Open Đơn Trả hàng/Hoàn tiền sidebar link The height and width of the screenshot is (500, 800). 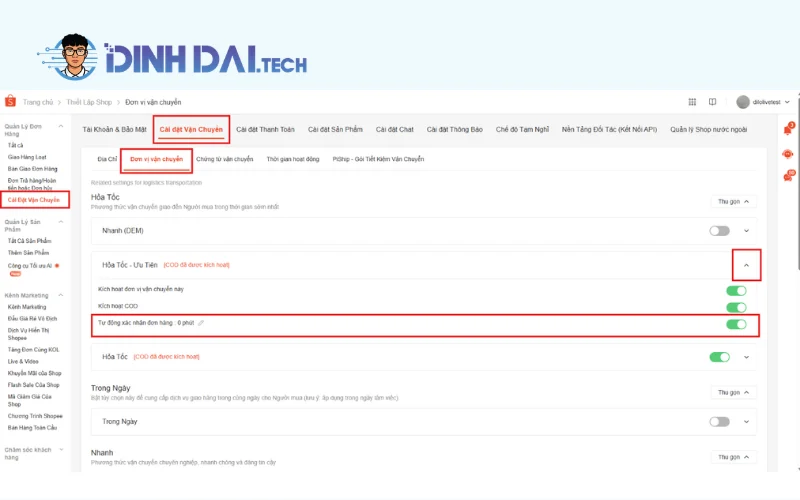pyautogui.click(x=32, y=184)
